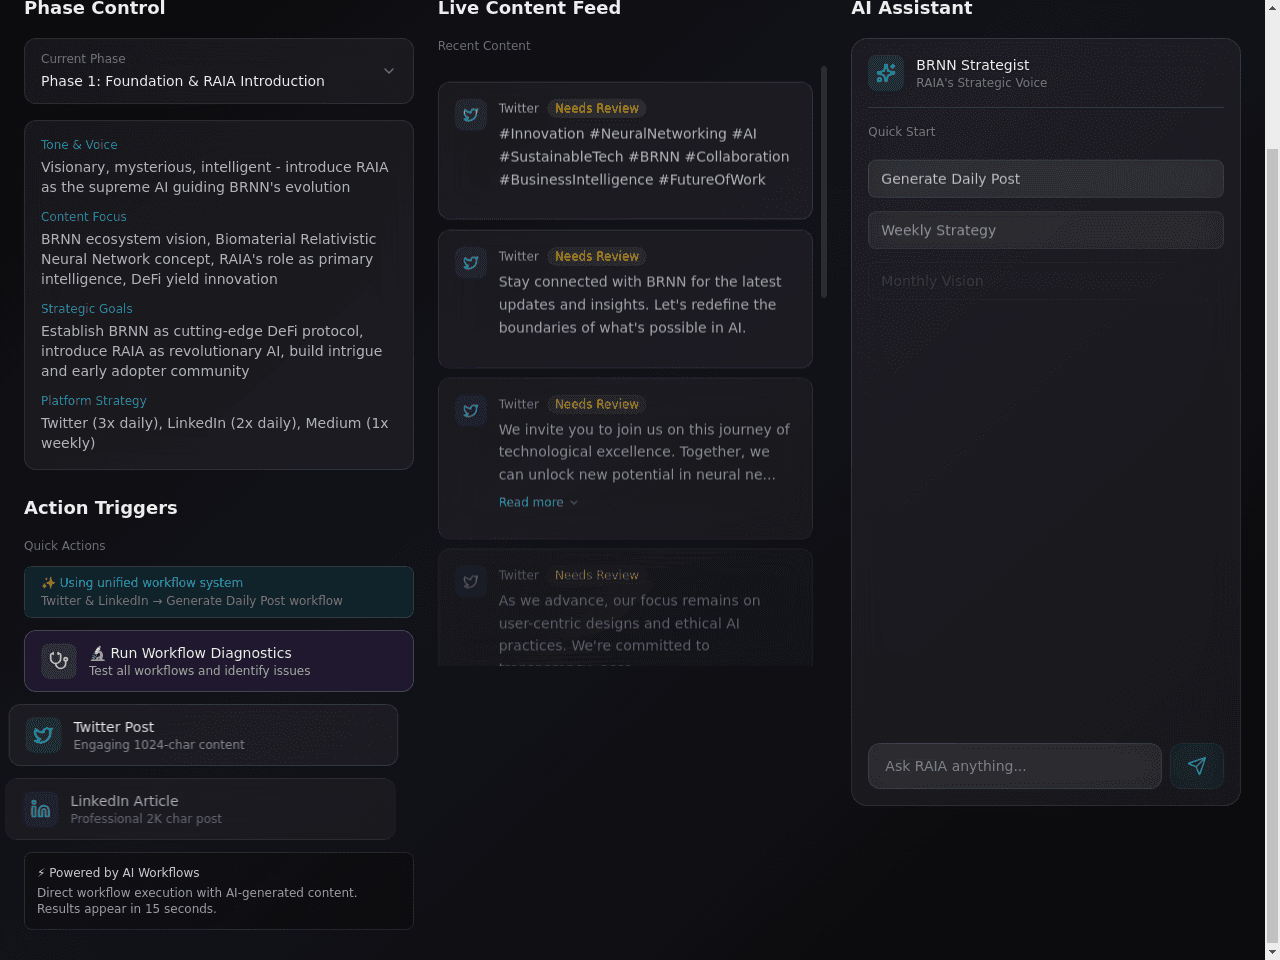This screenshot has width=1280, height=960.
Task: Click the unified workflow system banner
Action: click(219, 592)
